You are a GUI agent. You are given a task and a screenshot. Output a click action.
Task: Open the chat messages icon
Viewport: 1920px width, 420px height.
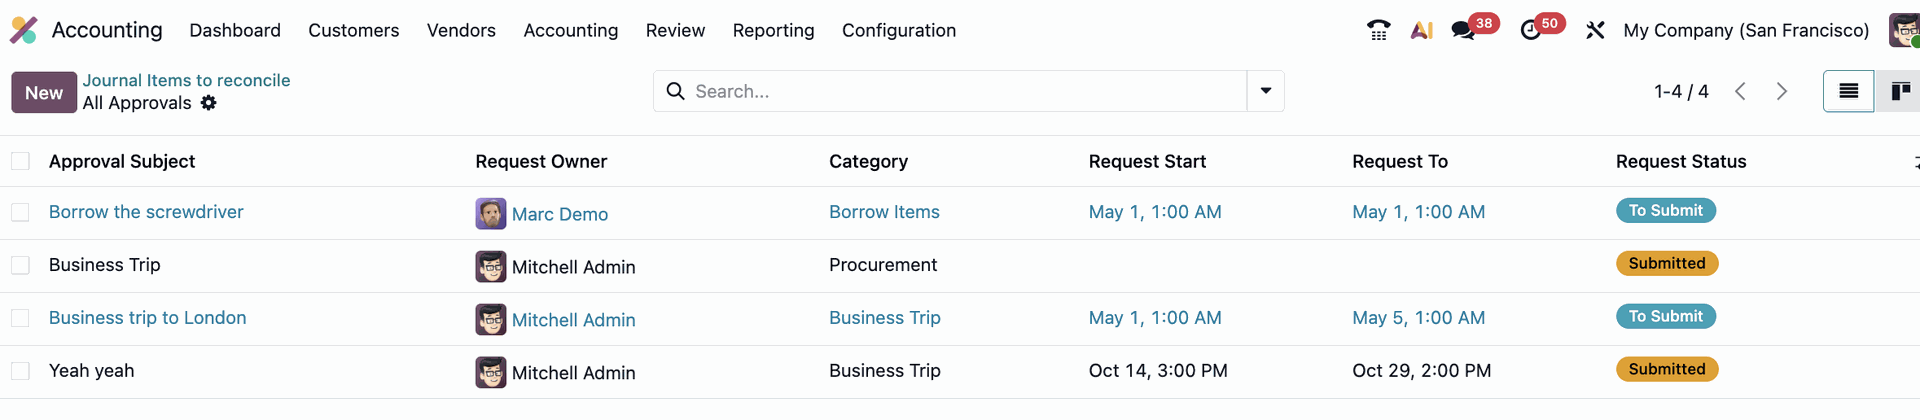pyautogui.click(x=1464, y=31)
